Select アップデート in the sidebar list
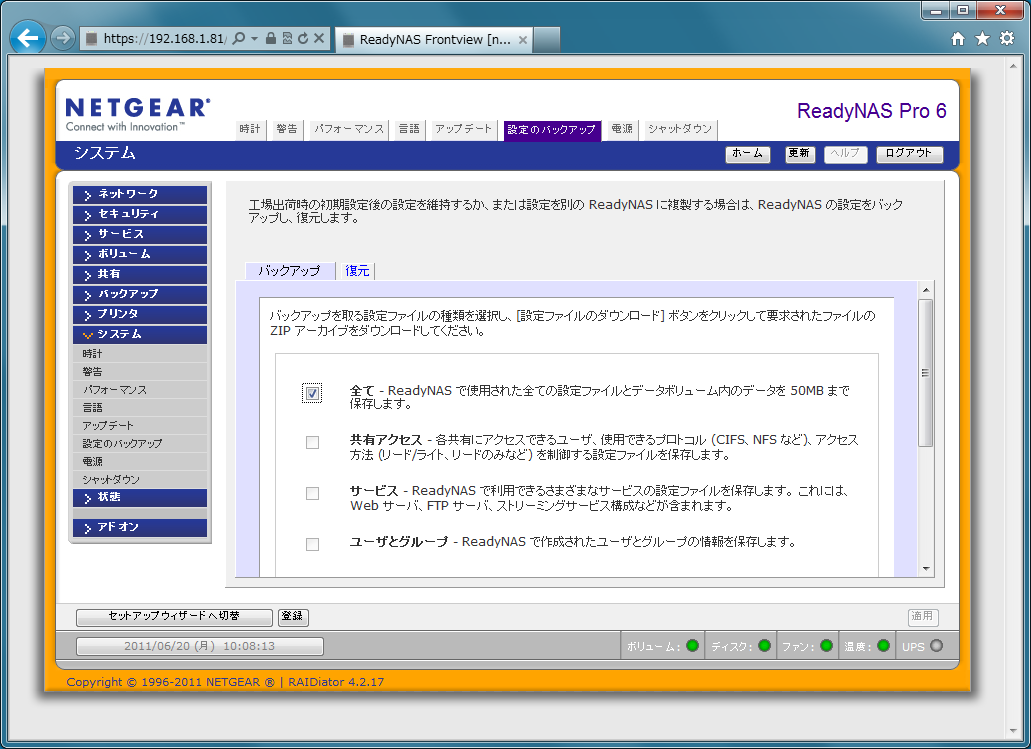 [x=108, y=425]
